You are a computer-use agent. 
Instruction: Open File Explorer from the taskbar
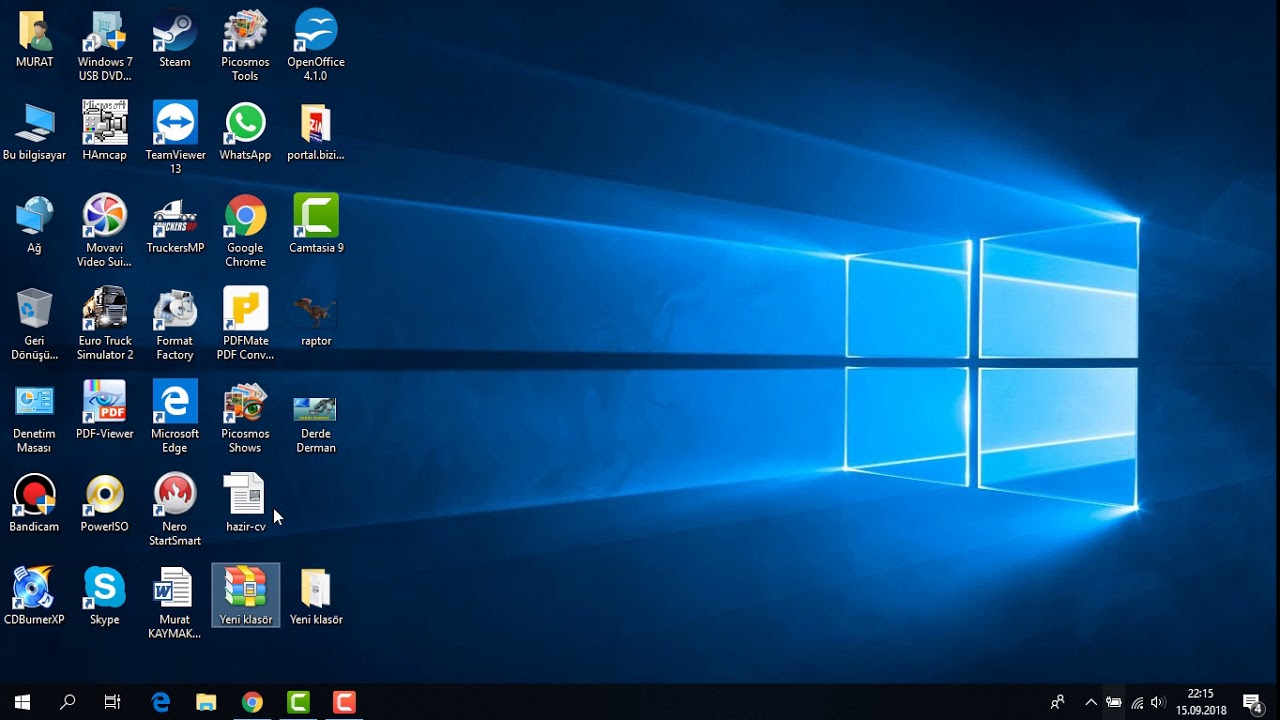(206, 702)
